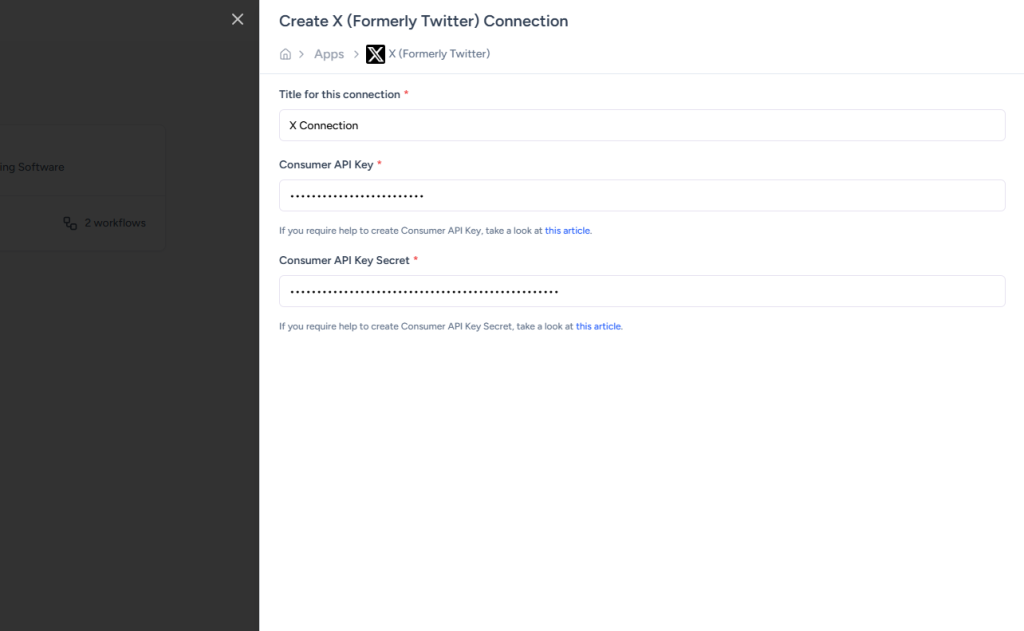Viewport: 1024px width, 631px height.
Task: Select the X (Formerly Twitter) breadcrumb text
Action: tap(439, 54)
